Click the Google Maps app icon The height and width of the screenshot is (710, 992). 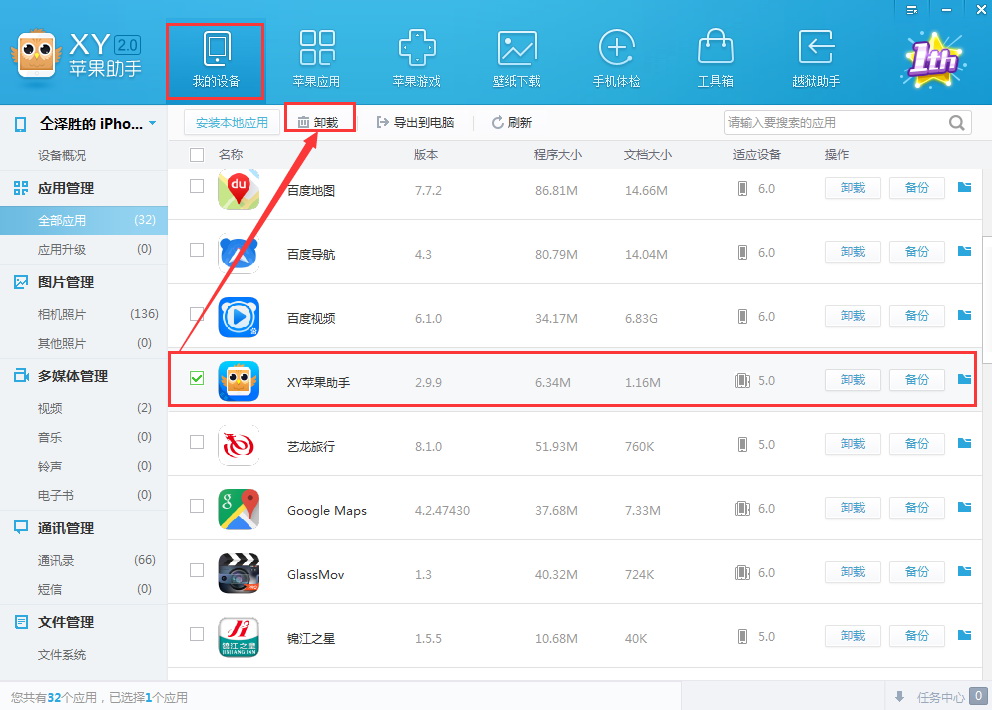click(239, 509)
